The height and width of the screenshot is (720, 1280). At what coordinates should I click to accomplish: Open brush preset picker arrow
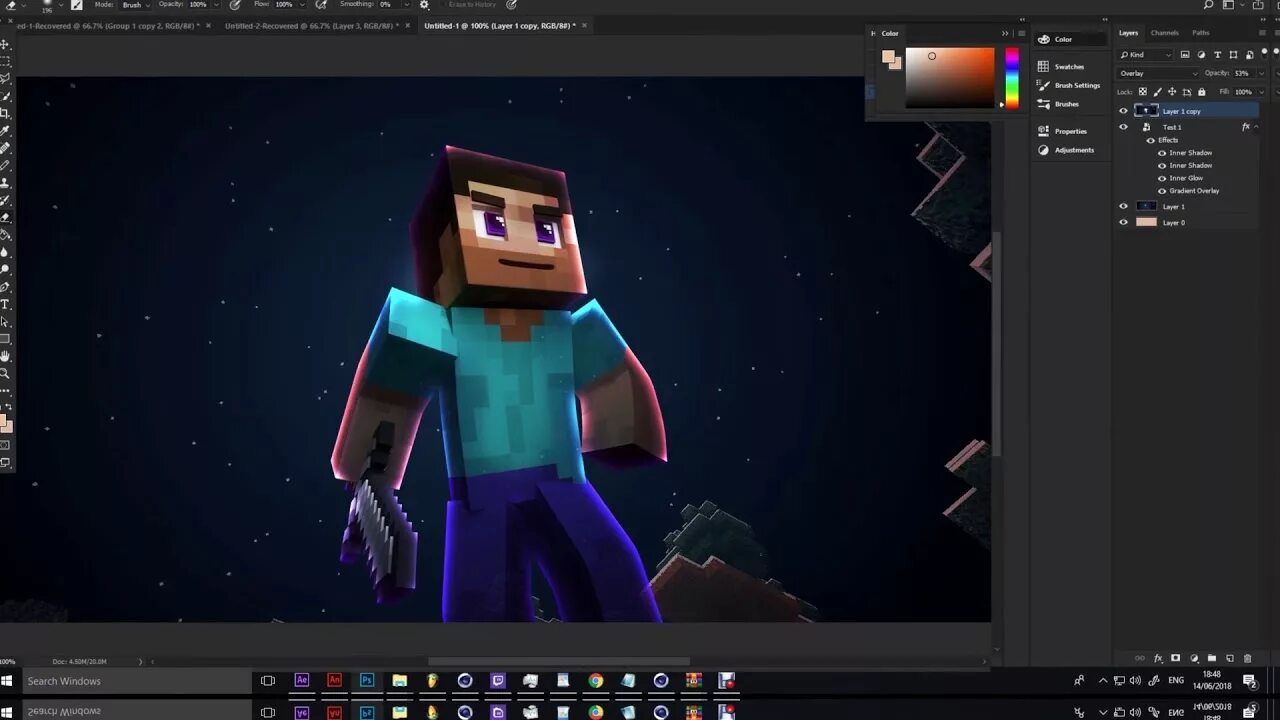(61, 5)
